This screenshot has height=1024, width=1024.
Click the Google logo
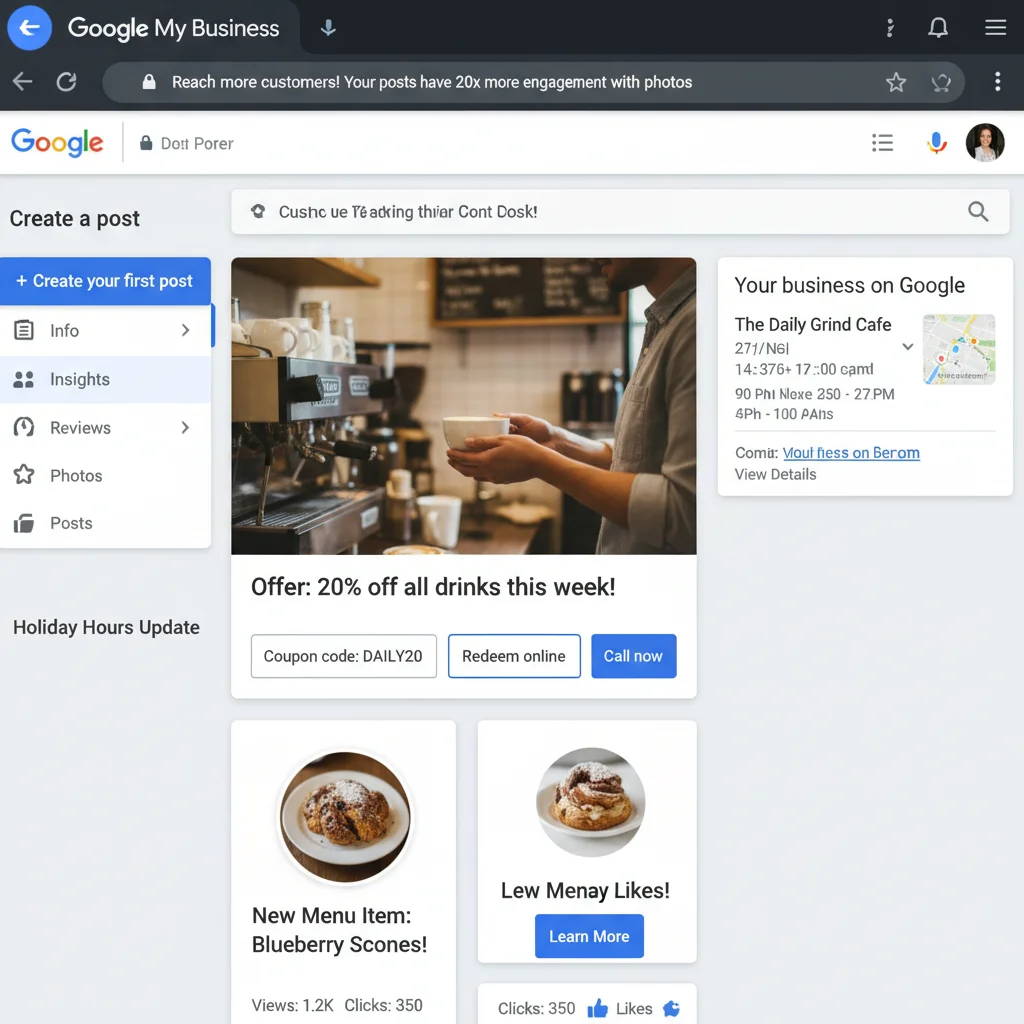coord(57,142)
